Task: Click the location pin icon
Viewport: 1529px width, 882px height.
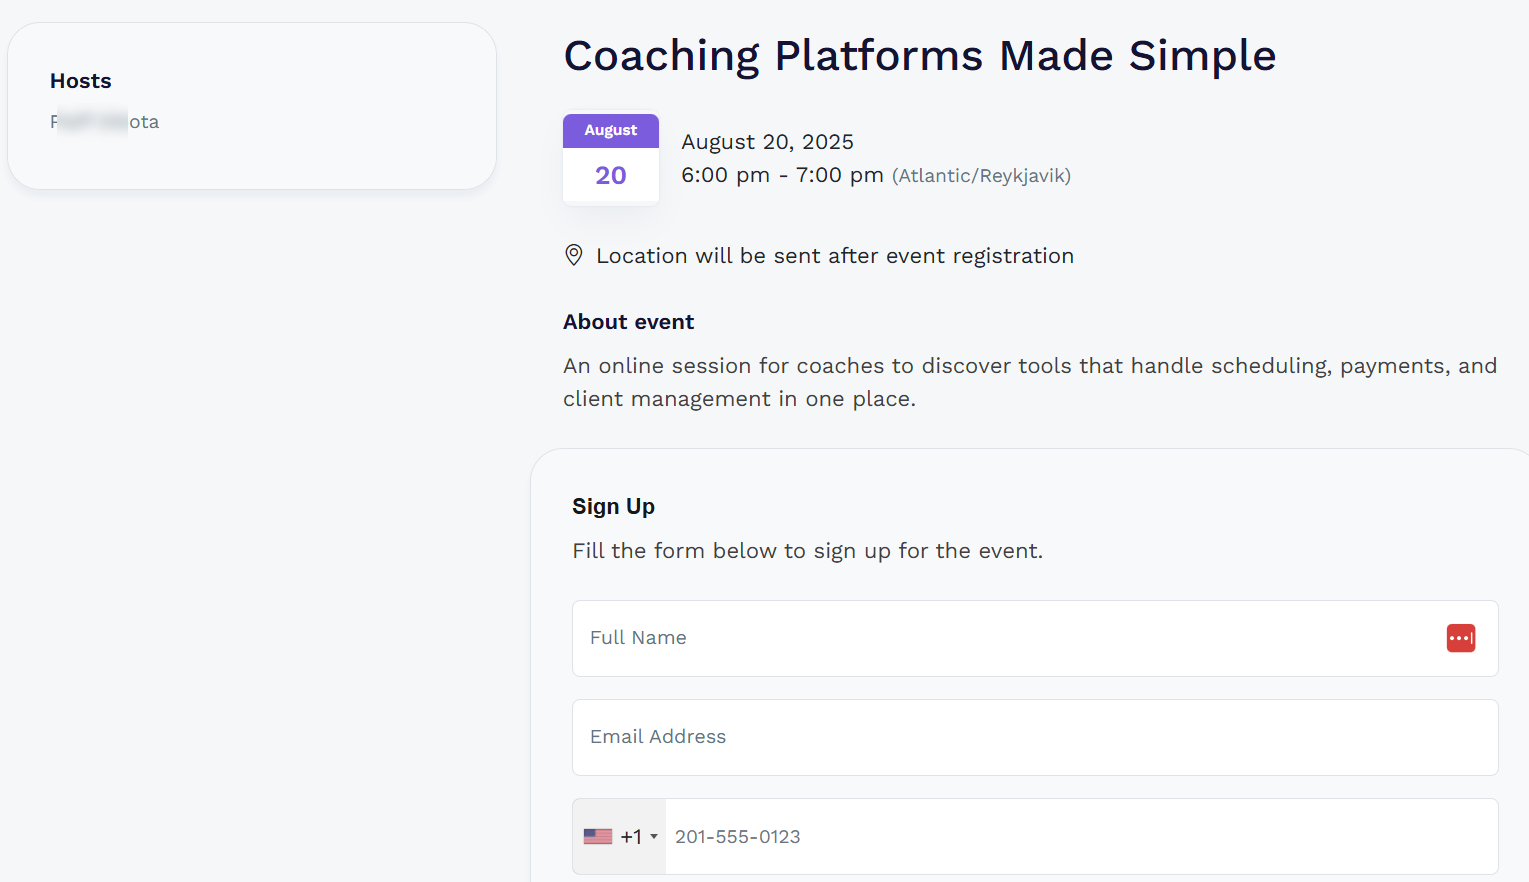Action: pos(573,255)
